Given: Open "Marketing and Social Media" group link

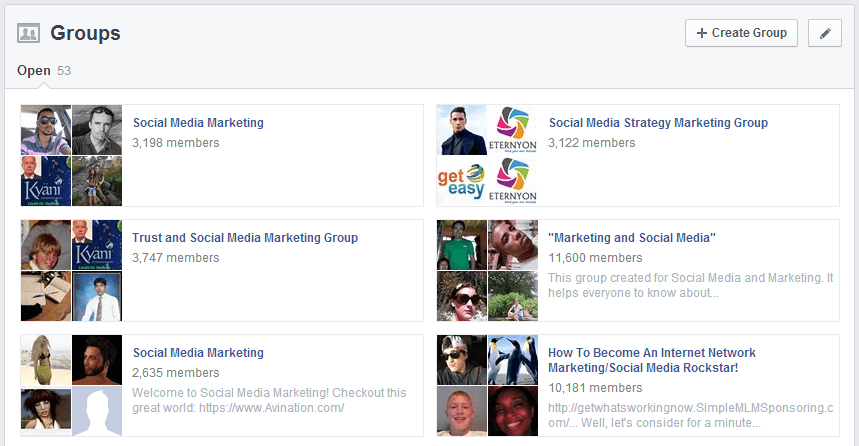Looking at the screenshot, I should (x=632, y=238).
